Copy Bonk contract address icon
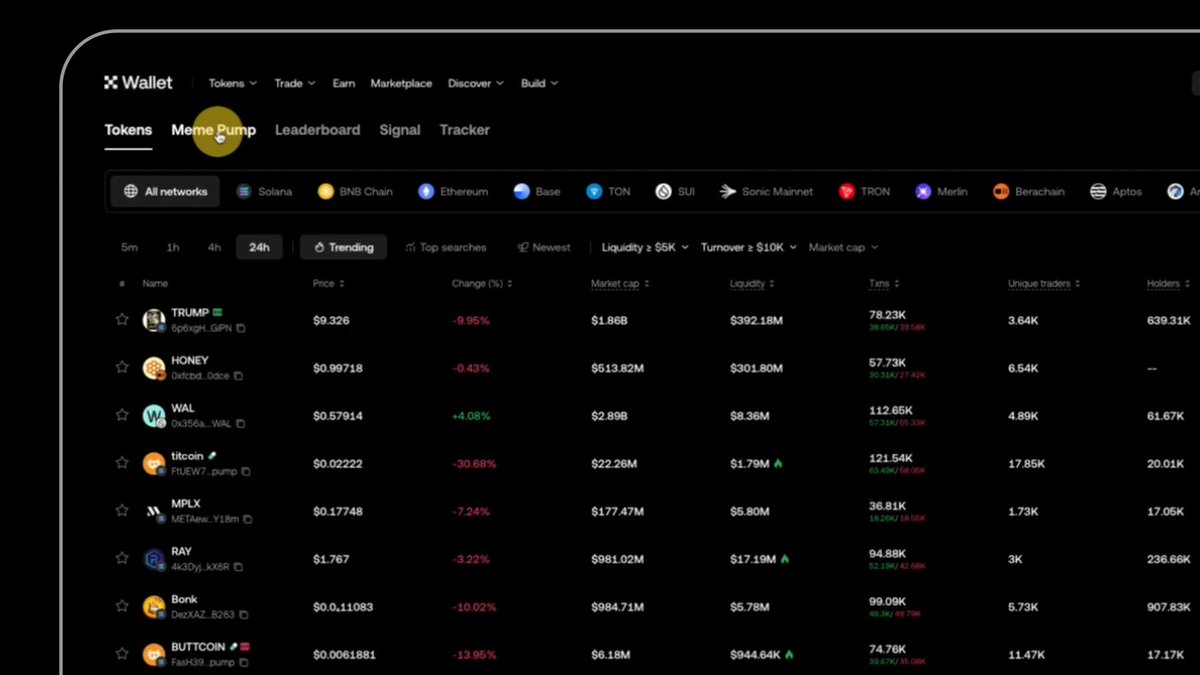Viewport: 1200px width, 675px height. click(x=244, y=615)
